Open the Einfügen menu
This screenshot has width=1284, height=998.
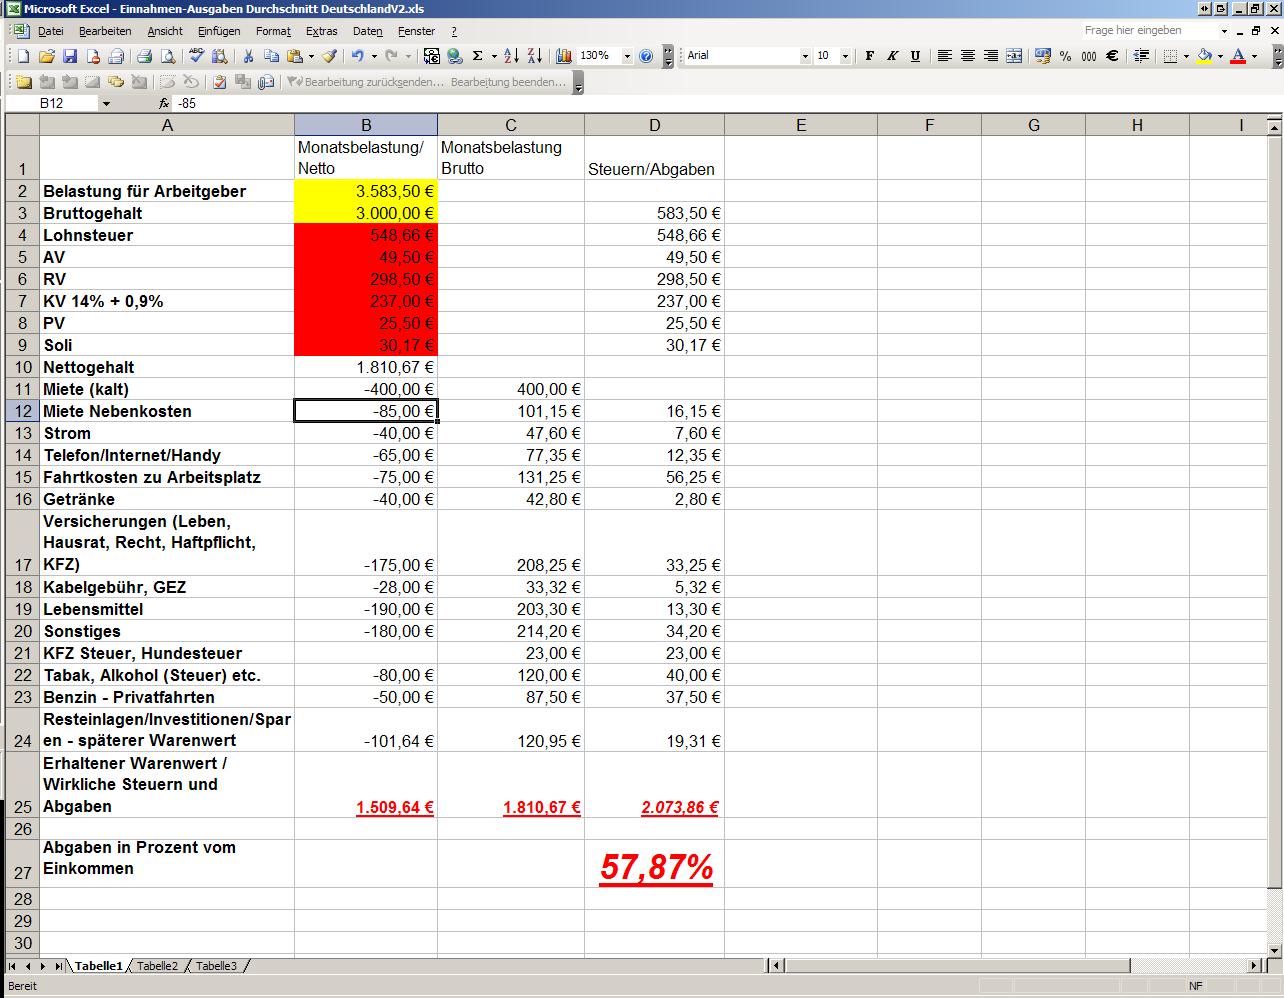[218, 31]
